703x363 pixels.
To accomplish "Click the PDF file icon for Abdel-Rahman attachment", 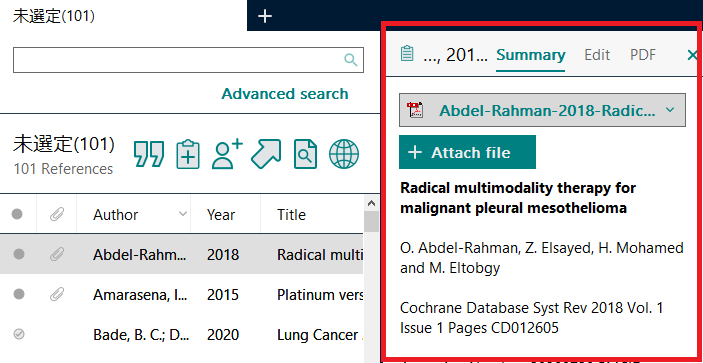I will tap(415, 110).
